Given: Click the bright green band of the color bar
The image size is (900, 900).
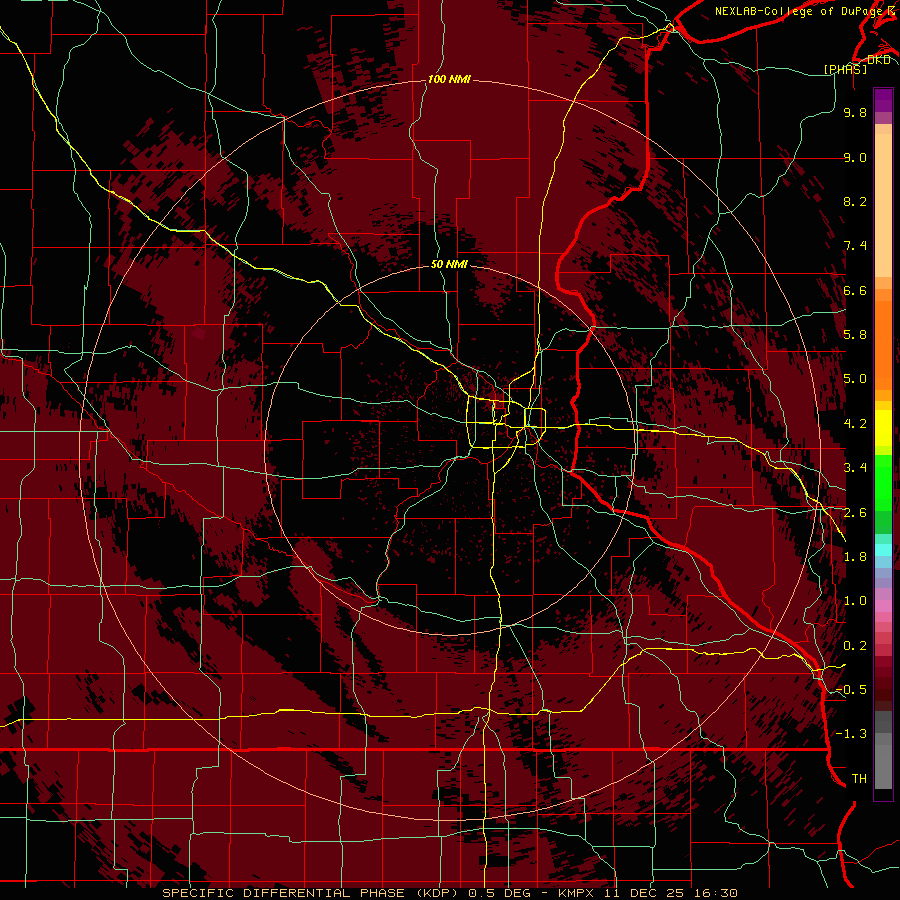Looking at the screenshot, I should click(883, 481).
